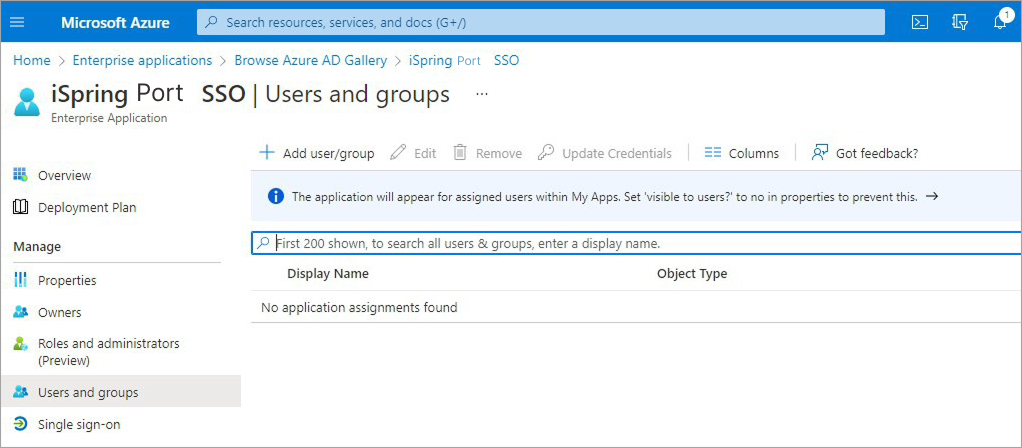Open Overview in the sidebar

65,175
